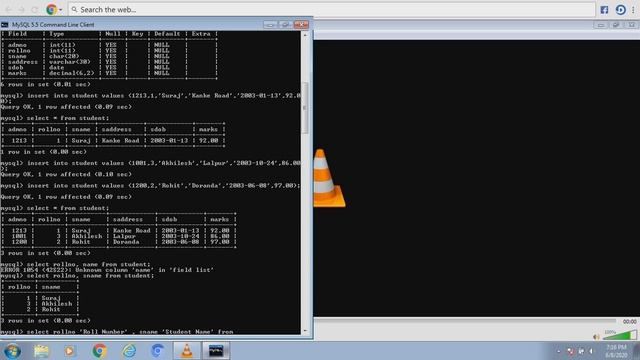
Task: Click the insert statement line containing 'Akhilesh'
Action: pos(151,163)
